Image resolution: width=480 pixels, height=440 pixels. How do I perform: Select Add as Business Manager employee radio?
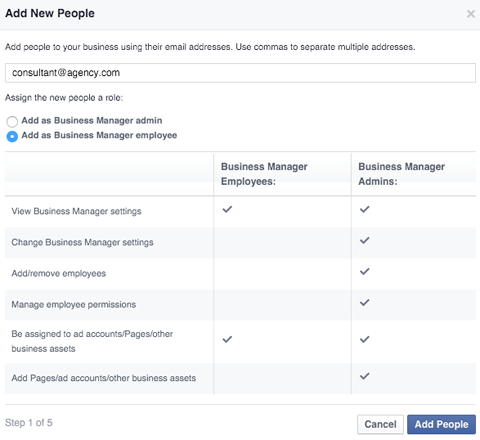12,136
